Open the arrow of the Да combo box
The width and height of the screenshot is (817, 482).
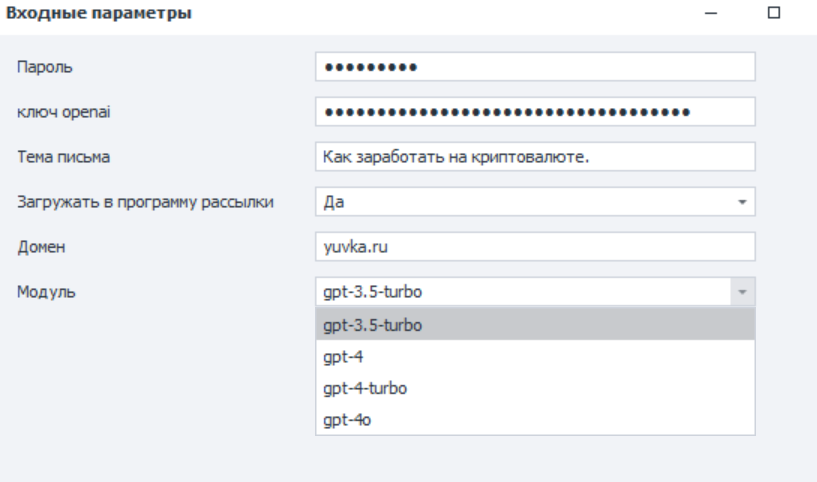tap(742, 202)
